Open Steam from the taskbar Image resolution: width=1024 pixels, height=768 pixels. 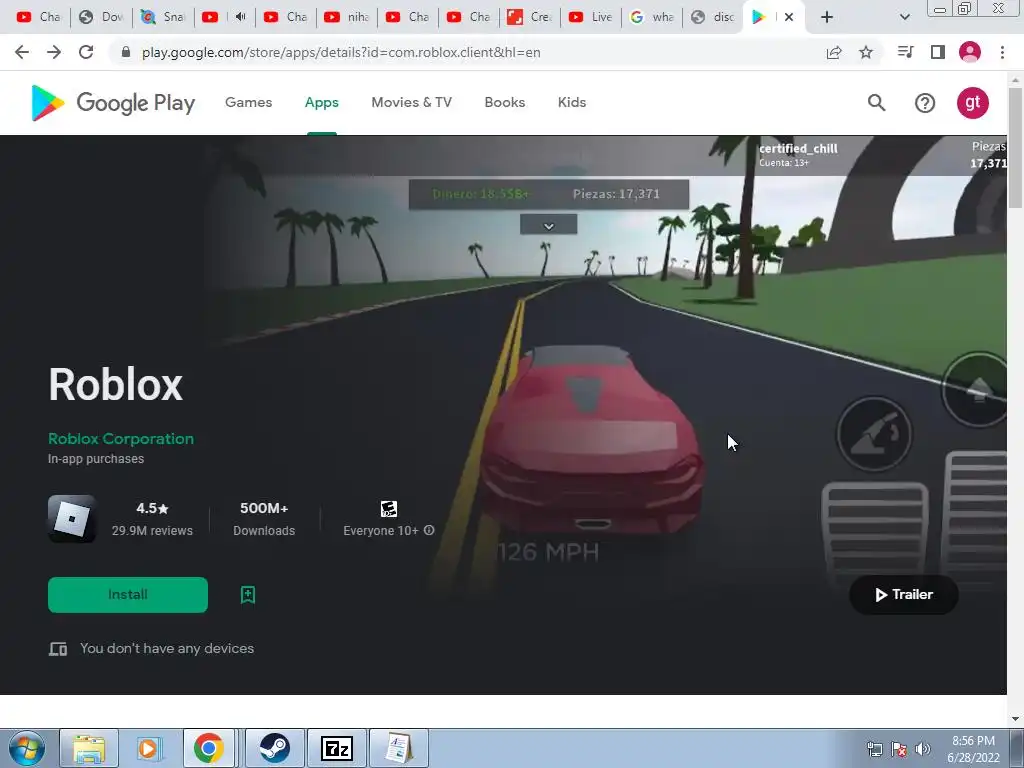[274, 748]
